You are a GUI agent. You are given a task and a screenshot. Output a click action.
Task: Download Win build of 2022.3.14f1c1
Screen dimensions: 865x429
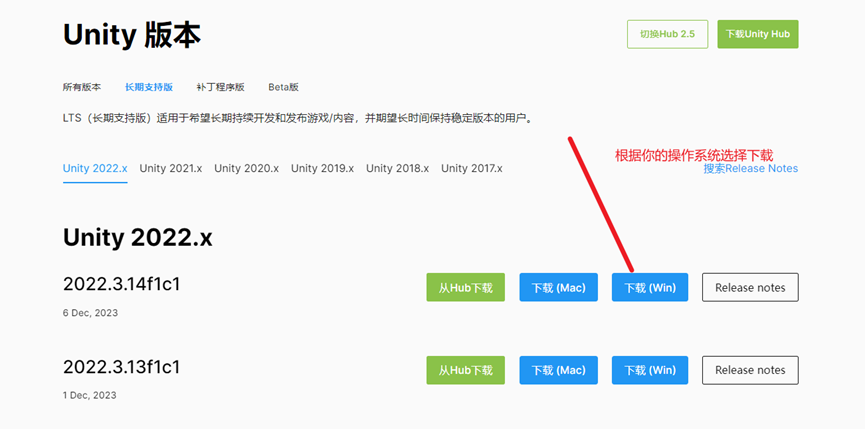(650, 287)
